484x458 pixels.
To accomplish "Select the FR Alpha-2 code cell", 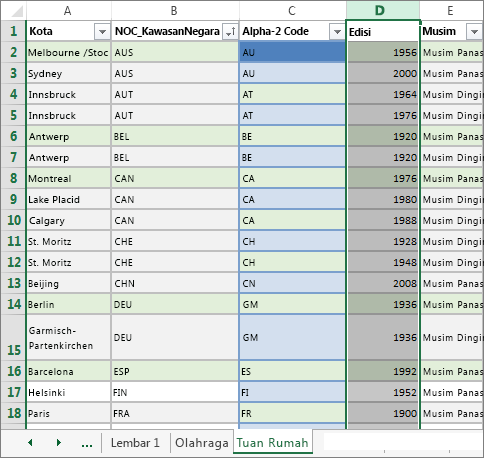I will tap(292, 413).
